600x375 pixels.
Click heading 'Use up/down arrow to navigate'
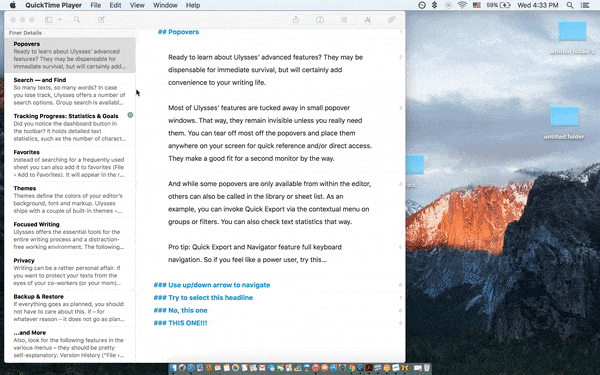(212, 285)
